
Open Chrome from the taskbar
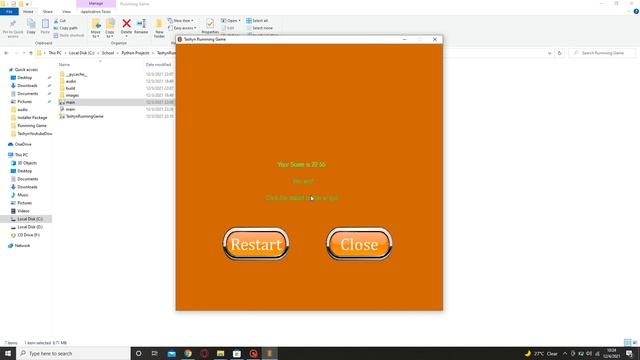point(188,353)
